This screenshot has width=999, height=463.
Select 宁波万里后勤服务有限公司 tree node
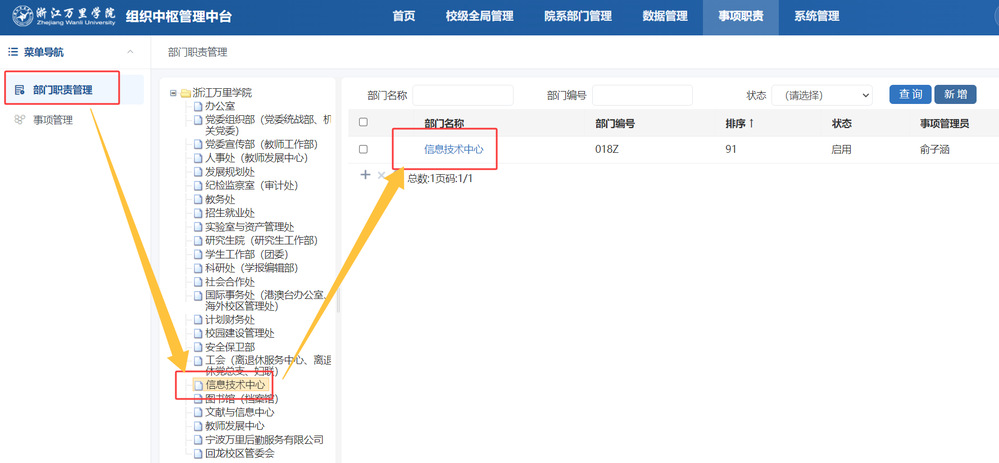[x=264, y=439]
